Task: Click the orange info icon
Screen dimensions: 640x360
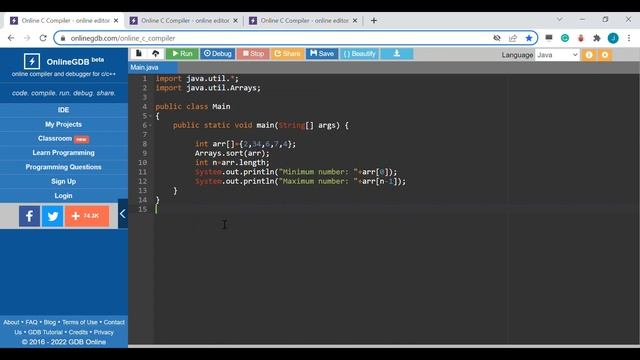Action: (x=589, y=55)
